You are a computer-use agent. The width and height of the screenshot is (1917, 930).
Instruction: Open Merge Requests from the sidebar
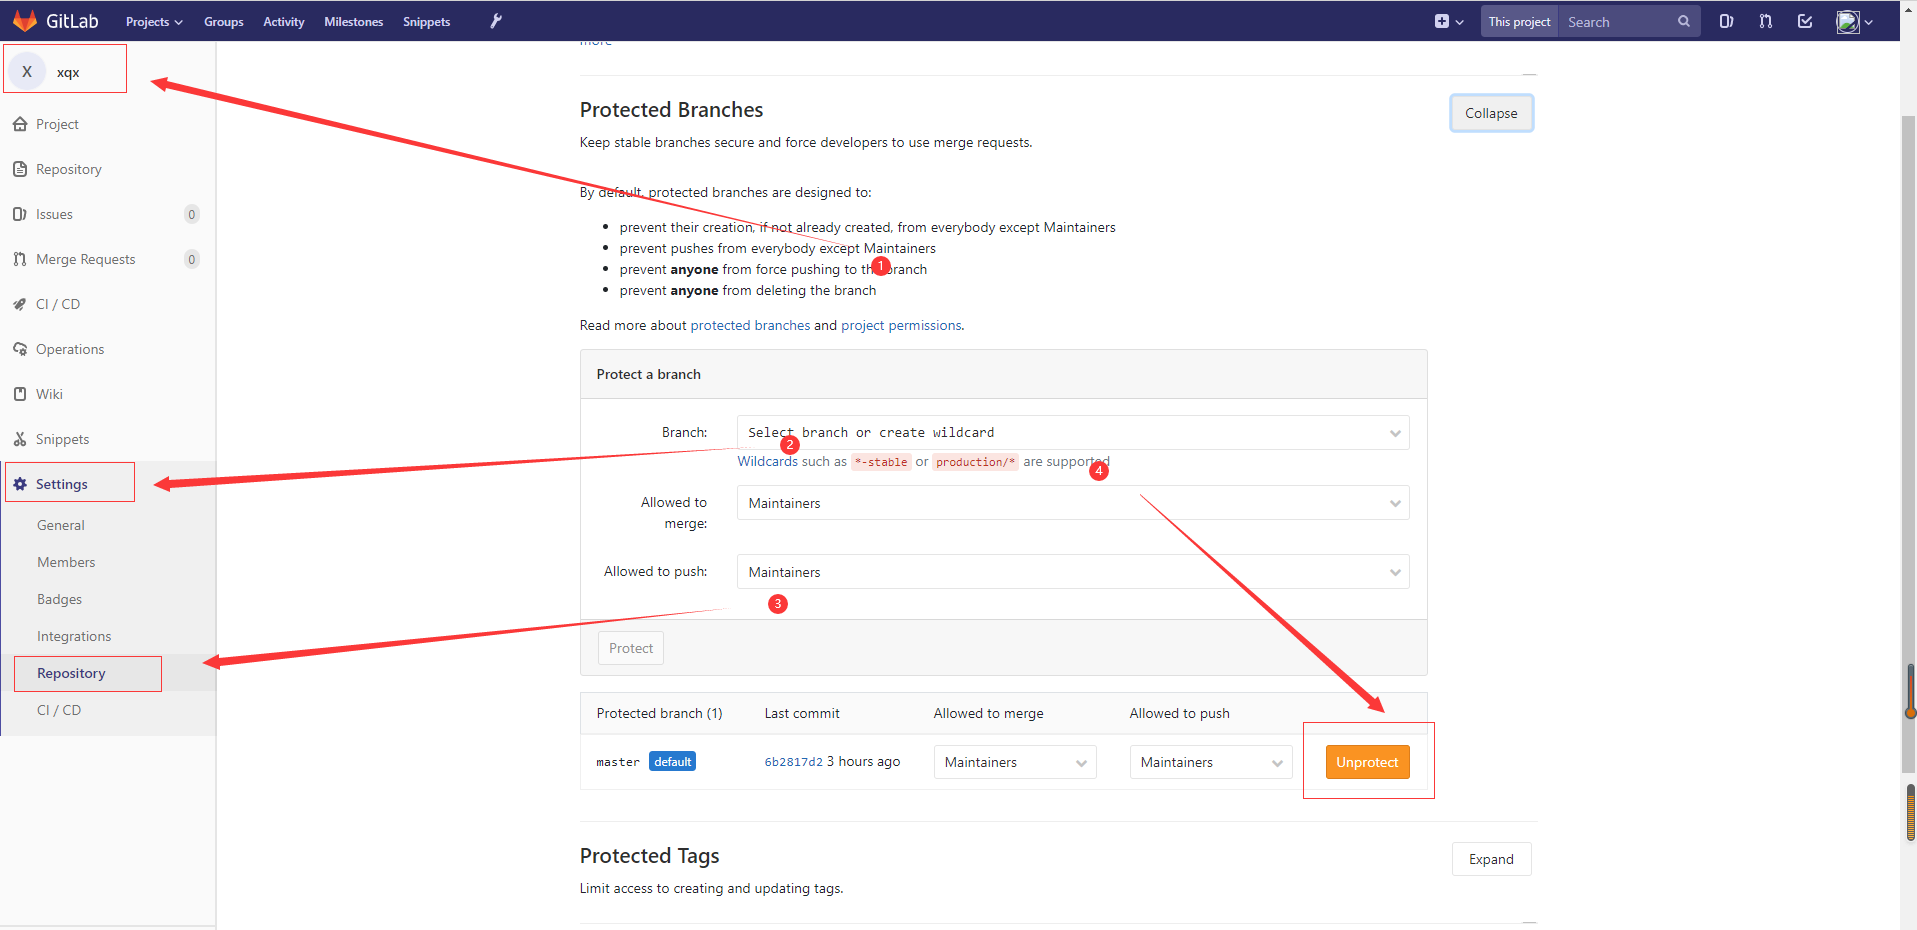tap(20, 258)
